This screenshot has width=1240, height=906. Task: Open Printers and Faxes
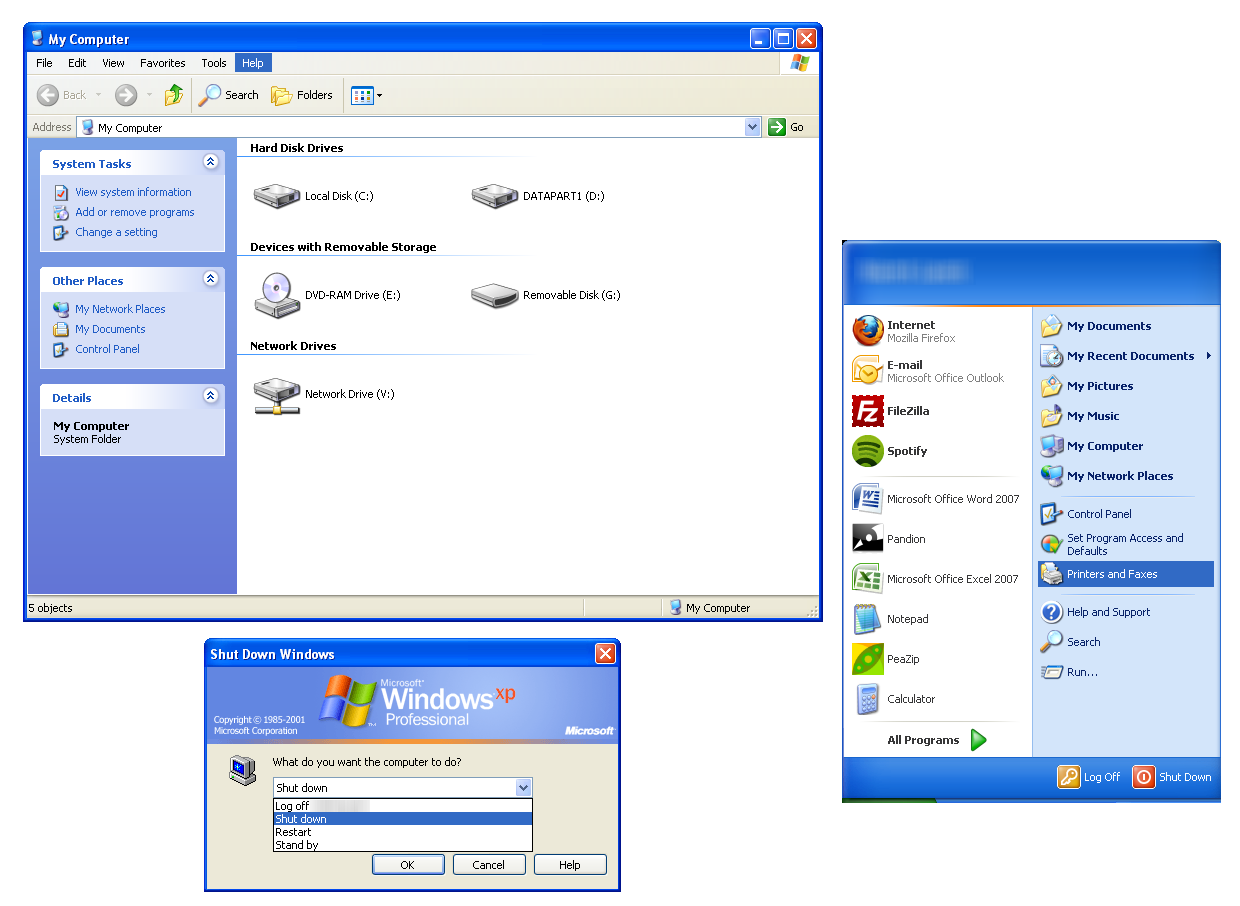[x=1125, y=574]
